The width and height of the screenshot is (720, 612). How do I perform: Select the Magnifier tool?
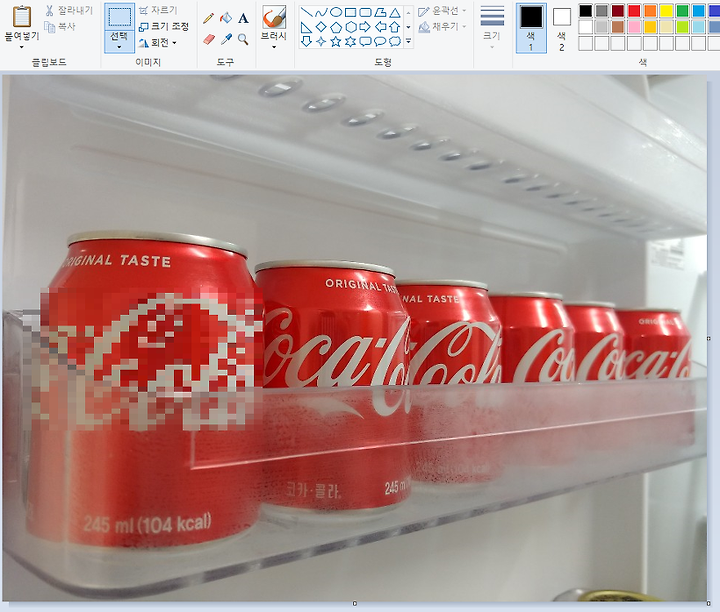click(x=243, y=39)
